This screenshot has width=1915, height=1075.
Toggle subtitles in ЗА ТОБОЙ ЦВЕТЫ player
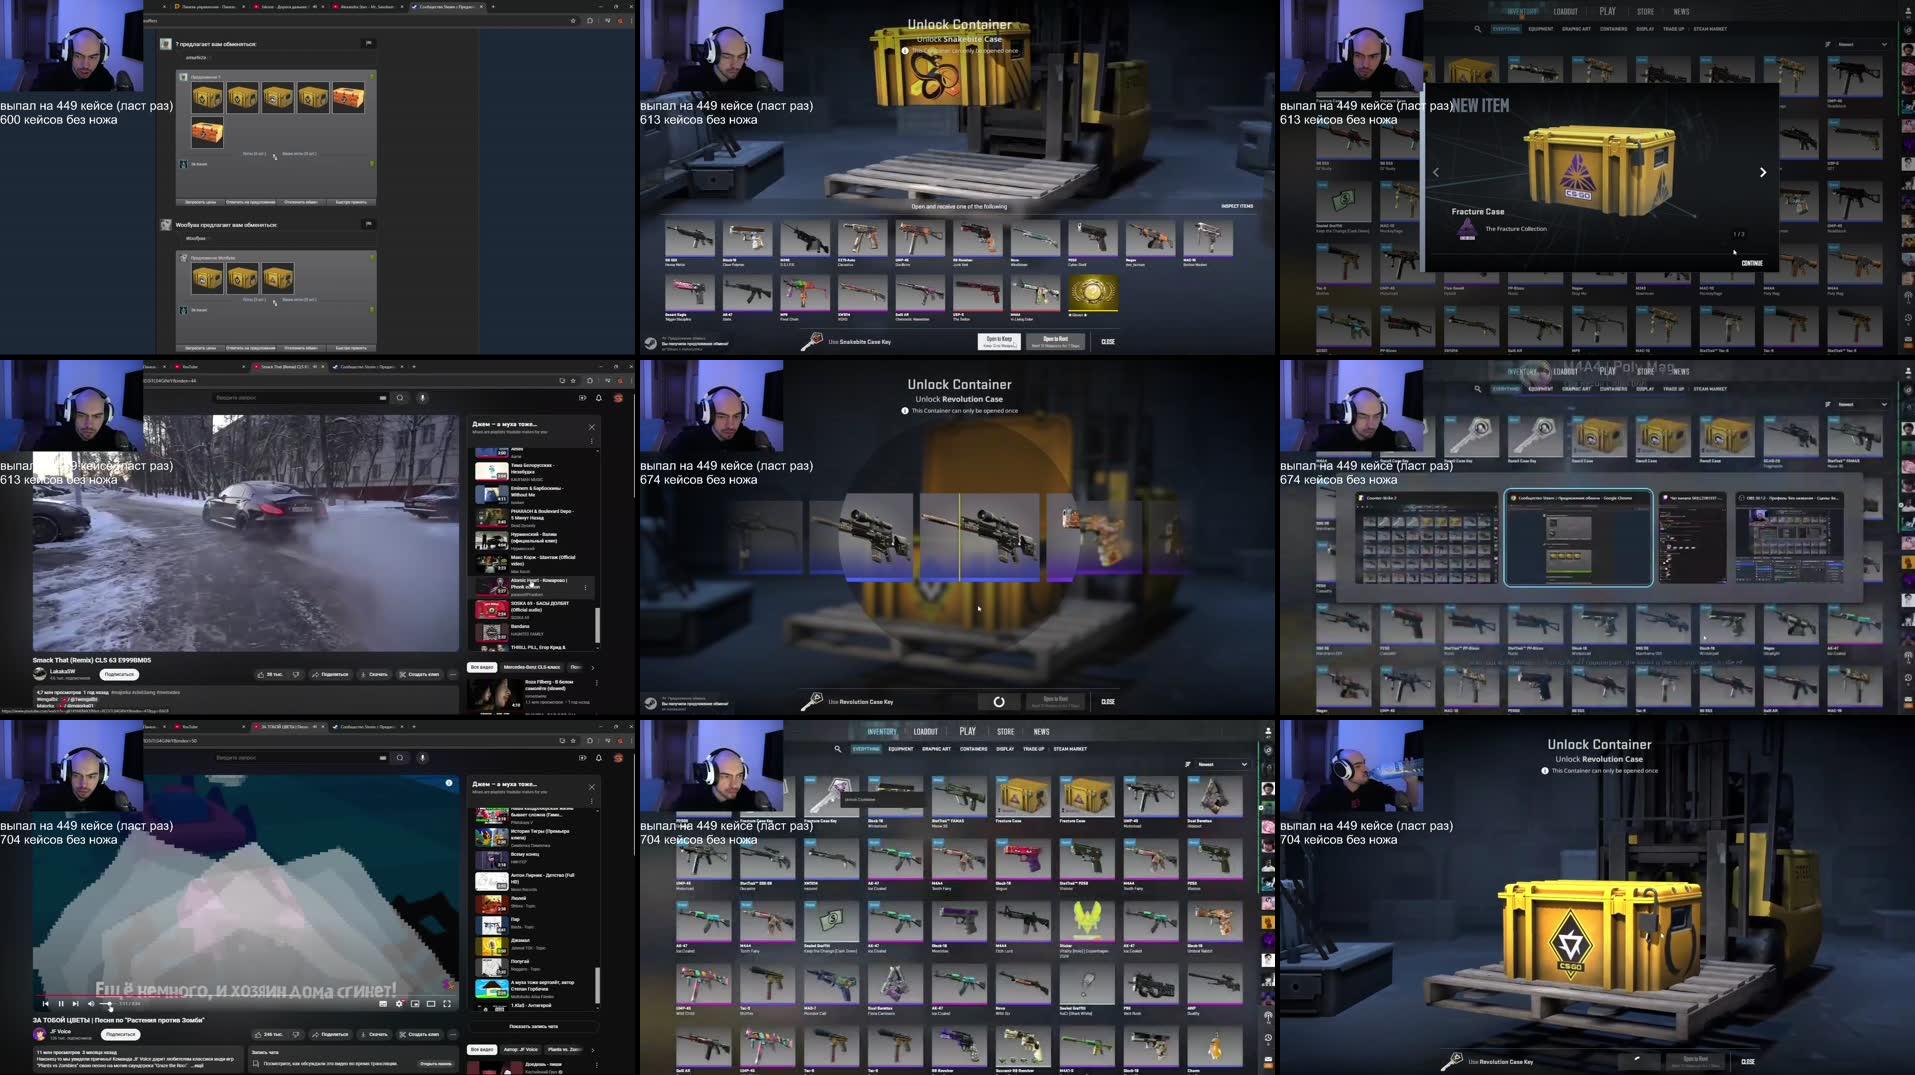click(x=383, y=1003)
